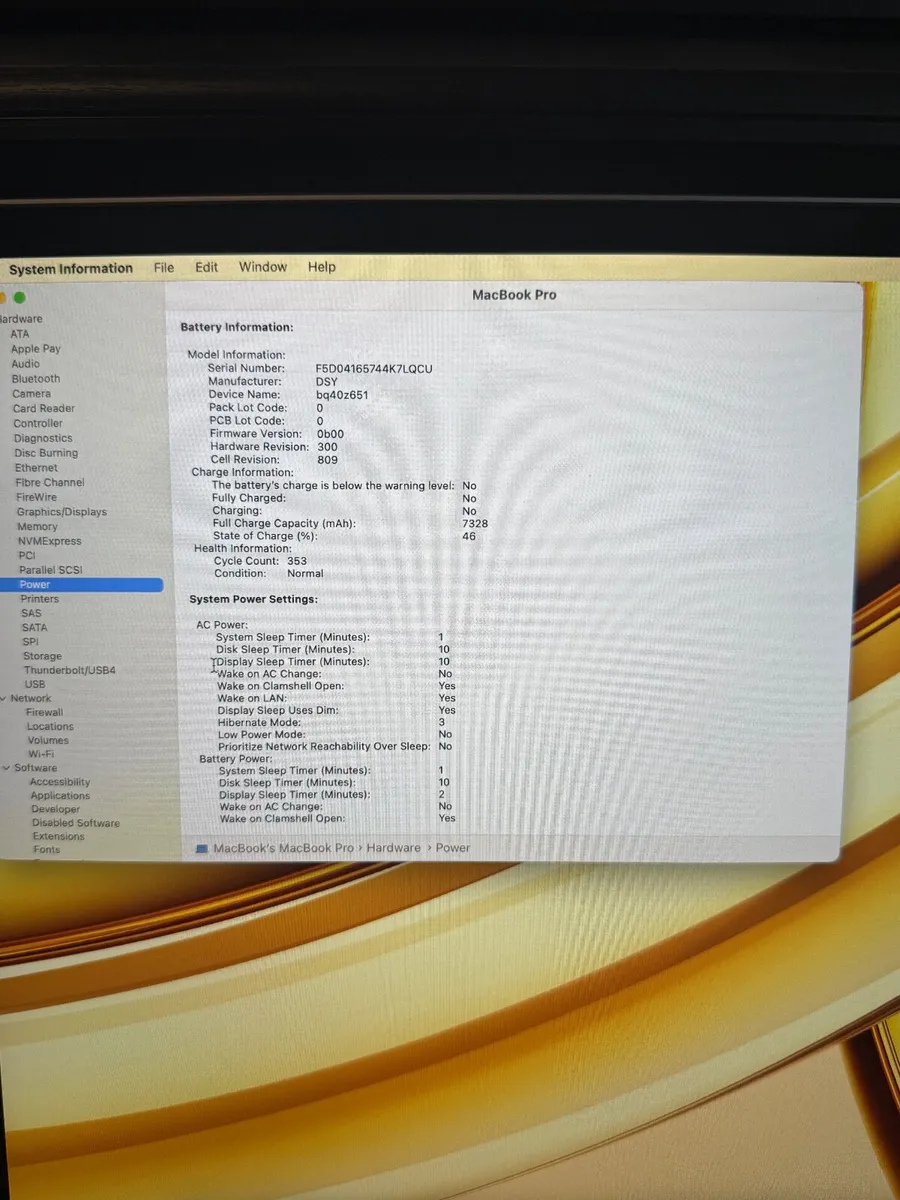Click the battery Serial Number value

click(374, 368)
